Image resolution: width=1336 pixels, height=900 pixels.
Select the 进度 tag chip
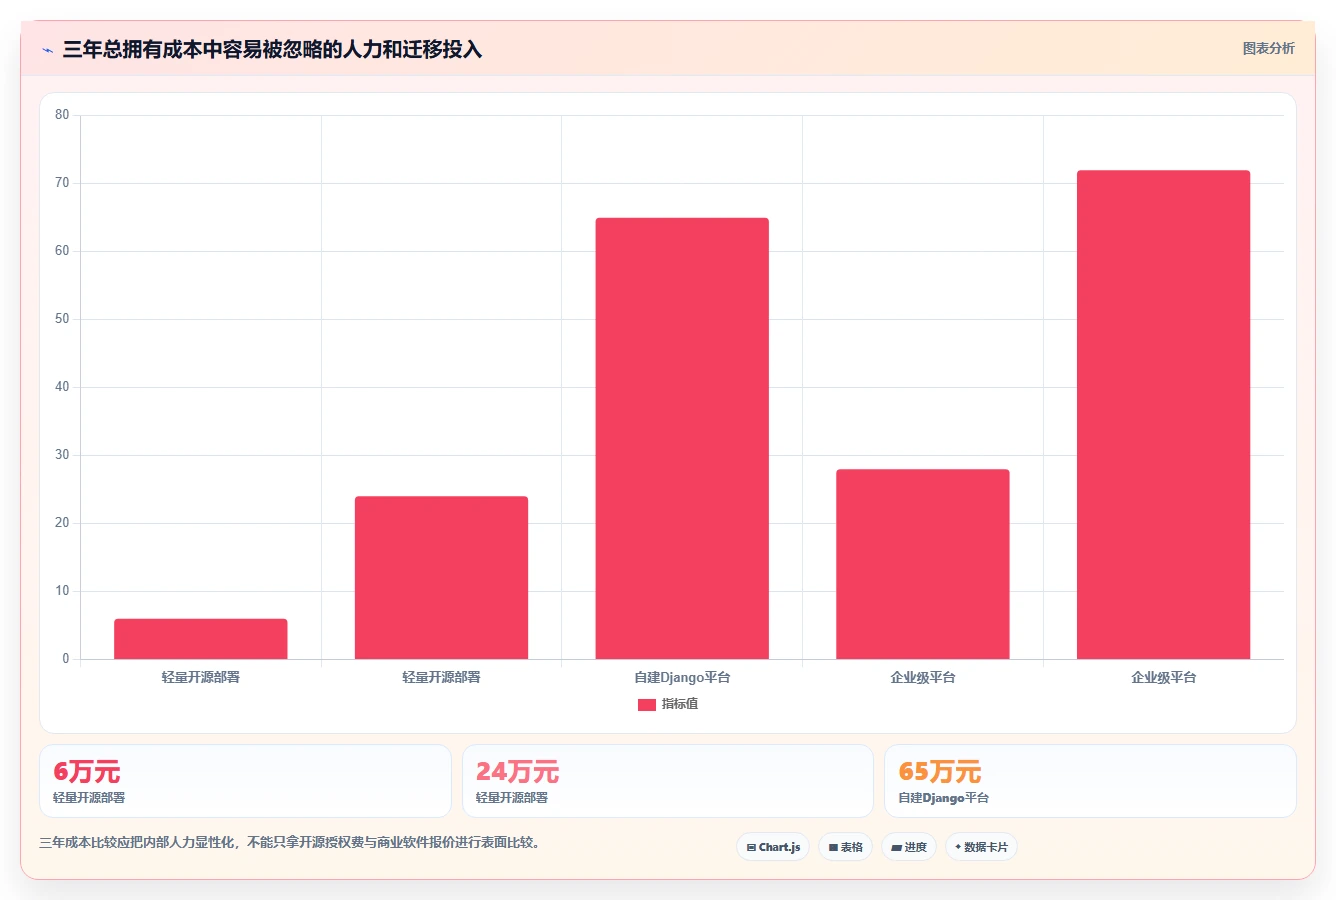908,847
